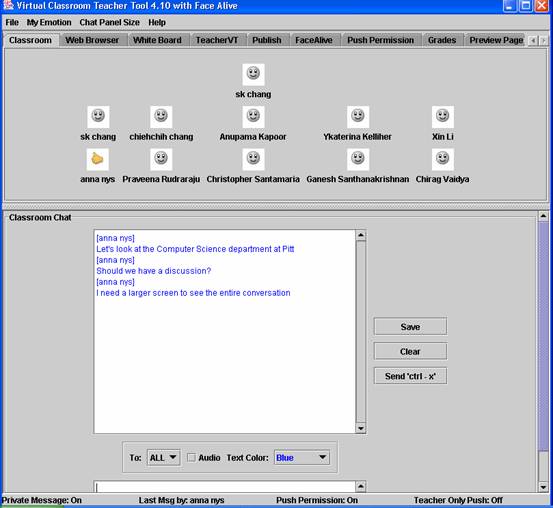Click the Clear chat button
Viewport: 553px width, 508px height.
(410, 351)
